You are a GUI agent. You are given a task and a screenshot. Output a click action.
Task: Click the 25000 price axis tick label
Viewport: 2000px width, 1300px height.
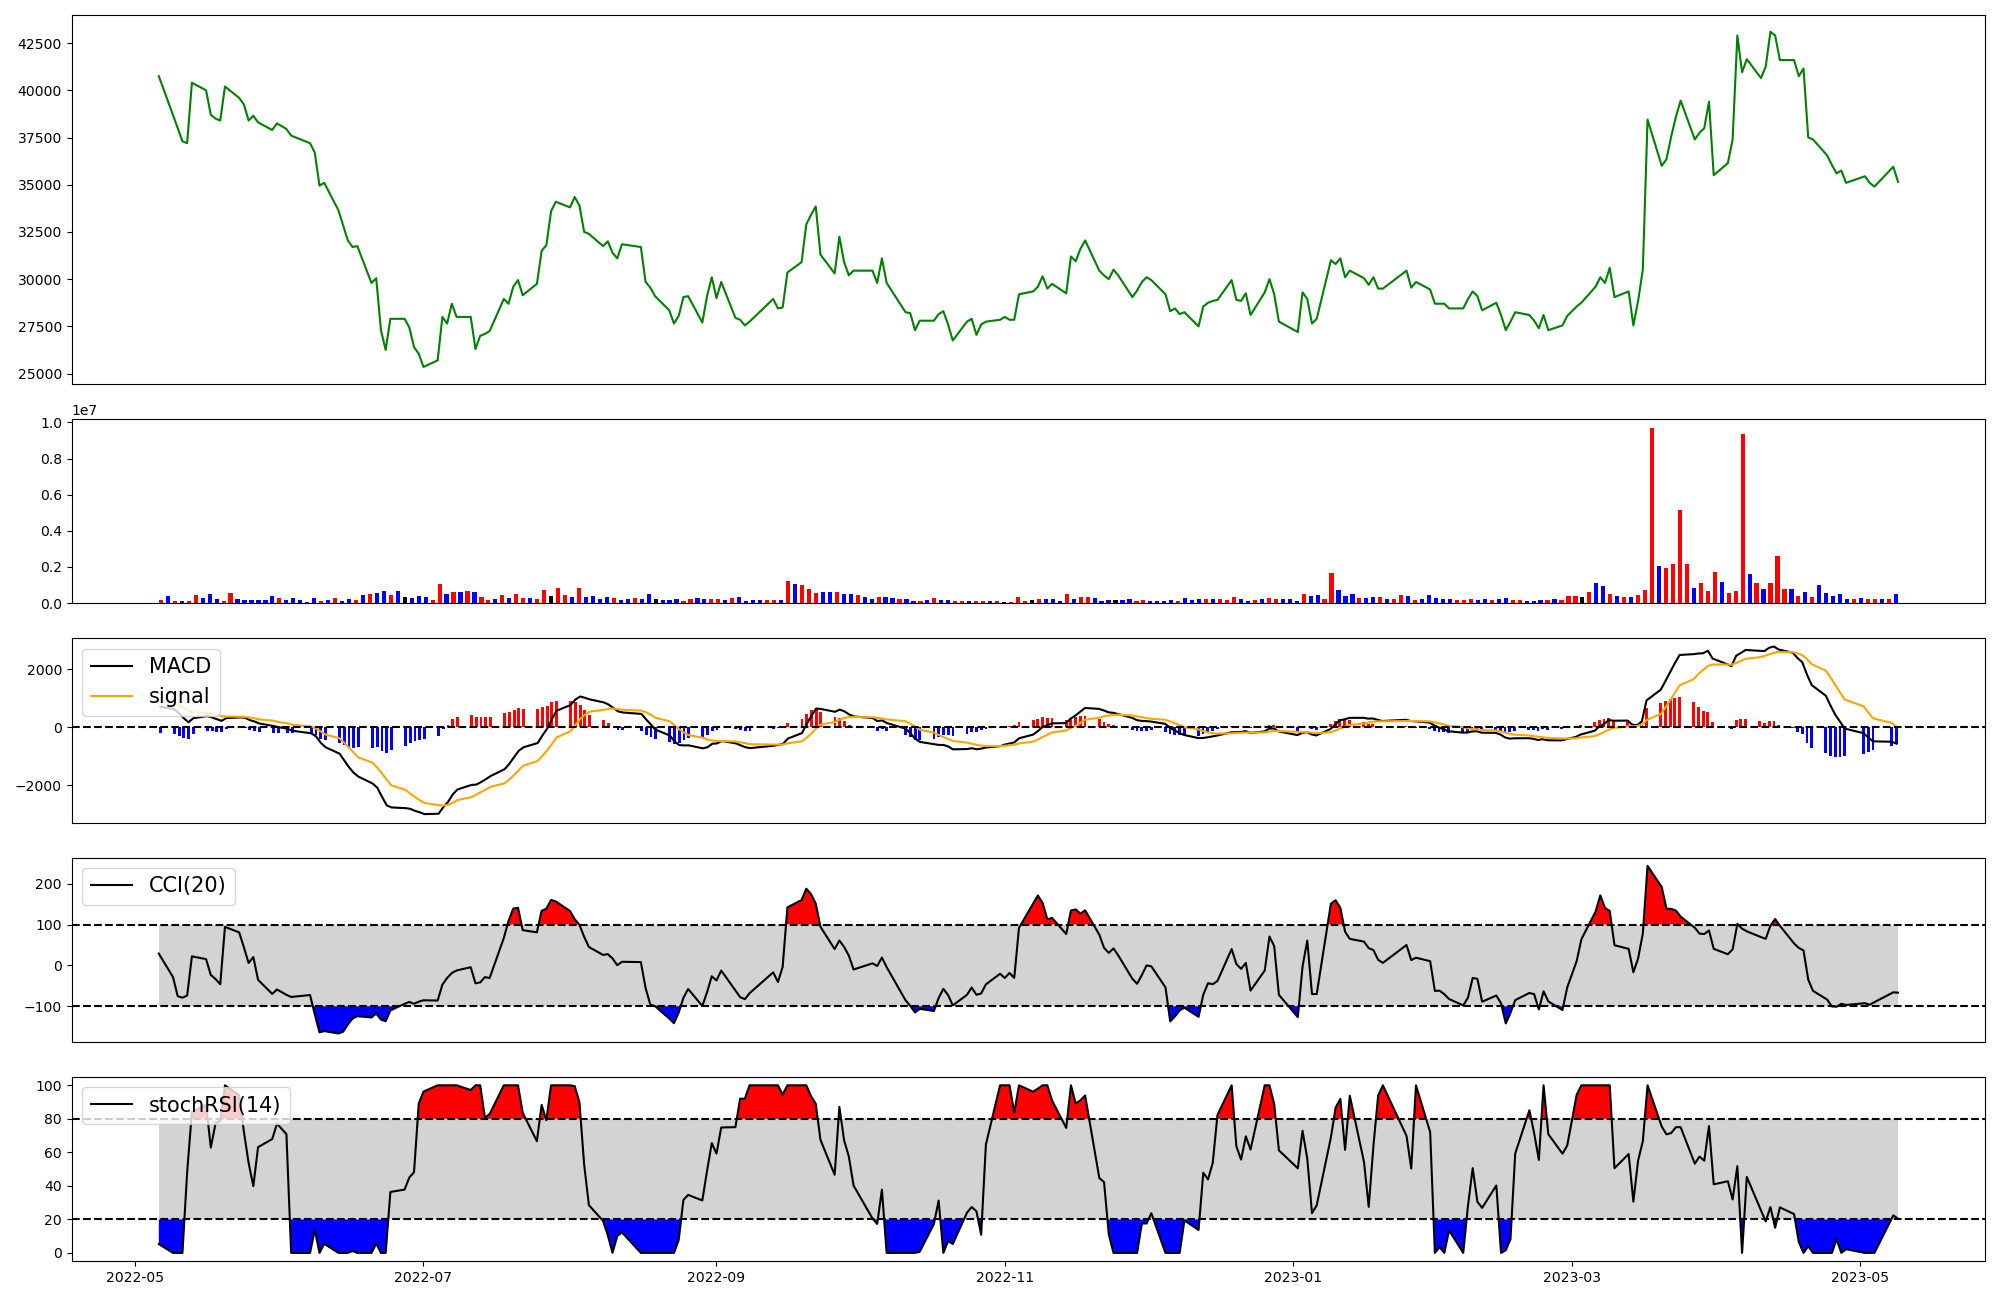coord(40,374)
